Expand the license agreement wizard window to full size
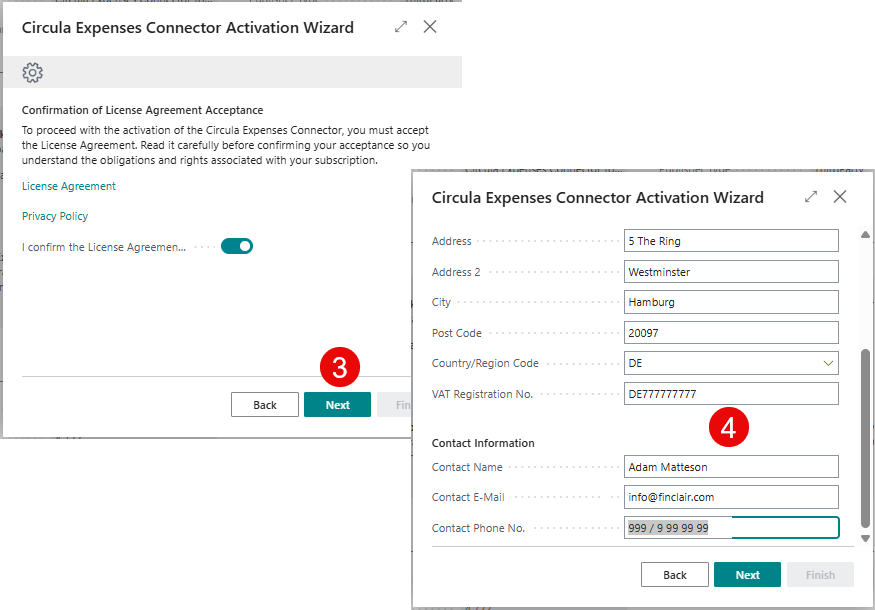The image size is (875, 610). click(401, 27)
